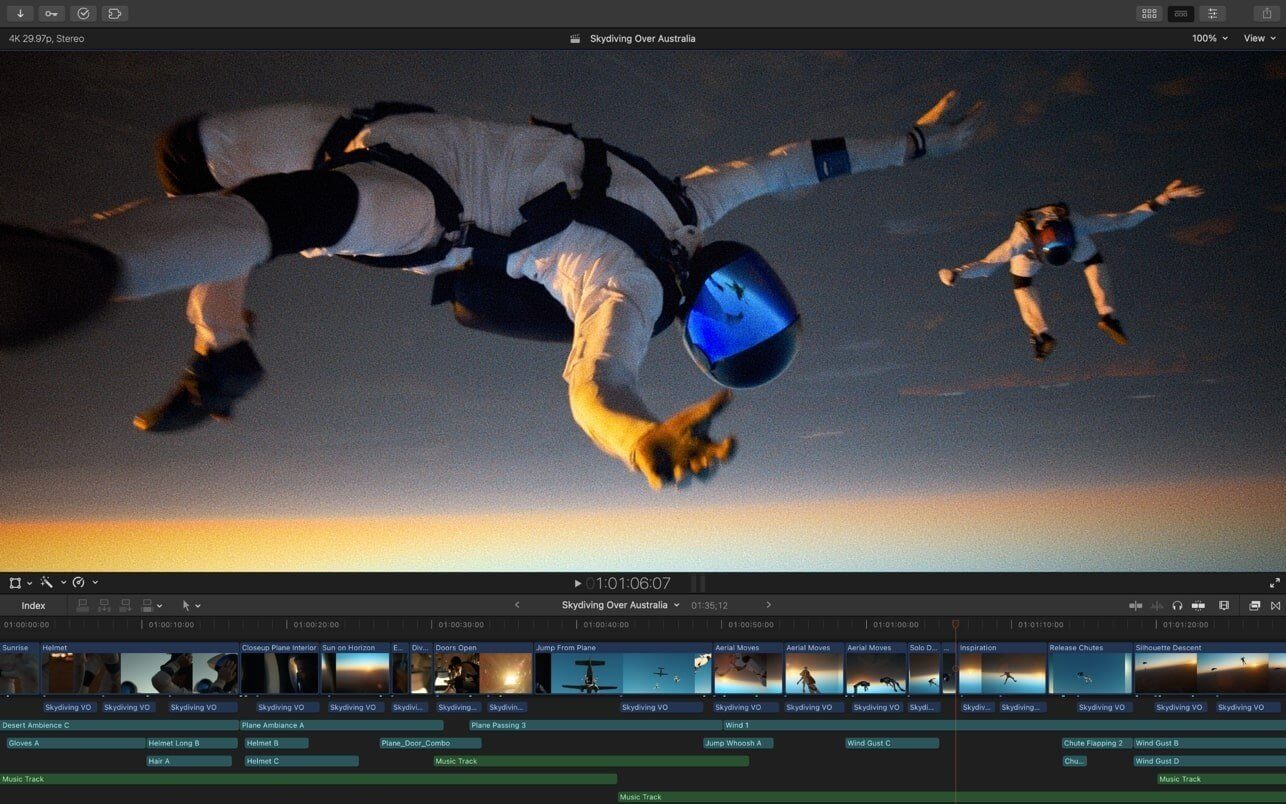Screen dimensions: 1286x804
Task: Click the back navigation chevron in the timeline bar
Action: point(518,605)
